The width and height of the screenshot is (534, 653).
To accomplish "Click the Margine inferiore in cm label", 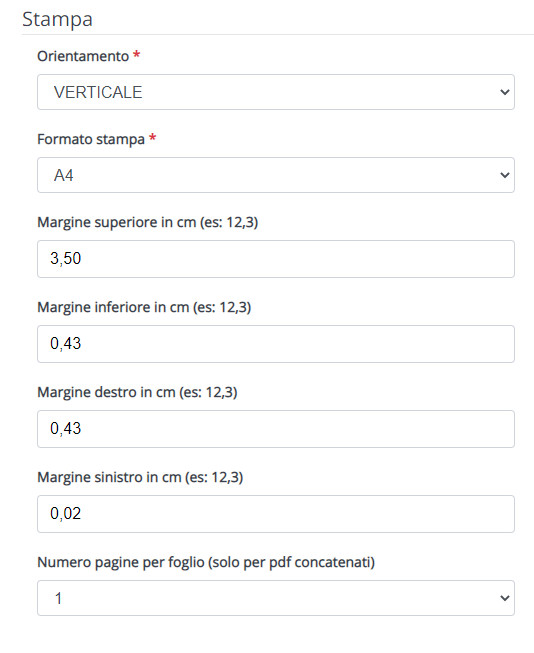I will (144, 307).
